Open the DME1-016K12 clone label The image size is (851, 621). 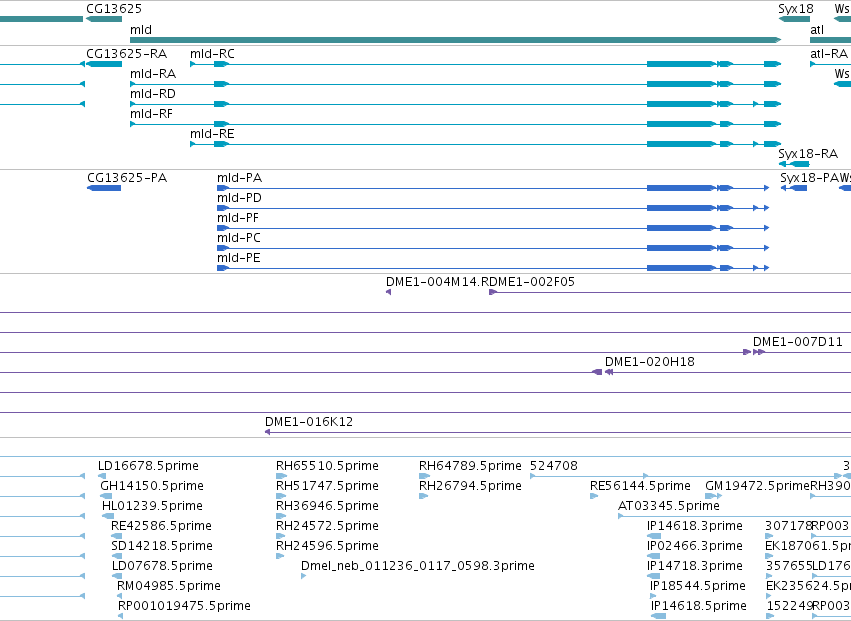[309, 422]
